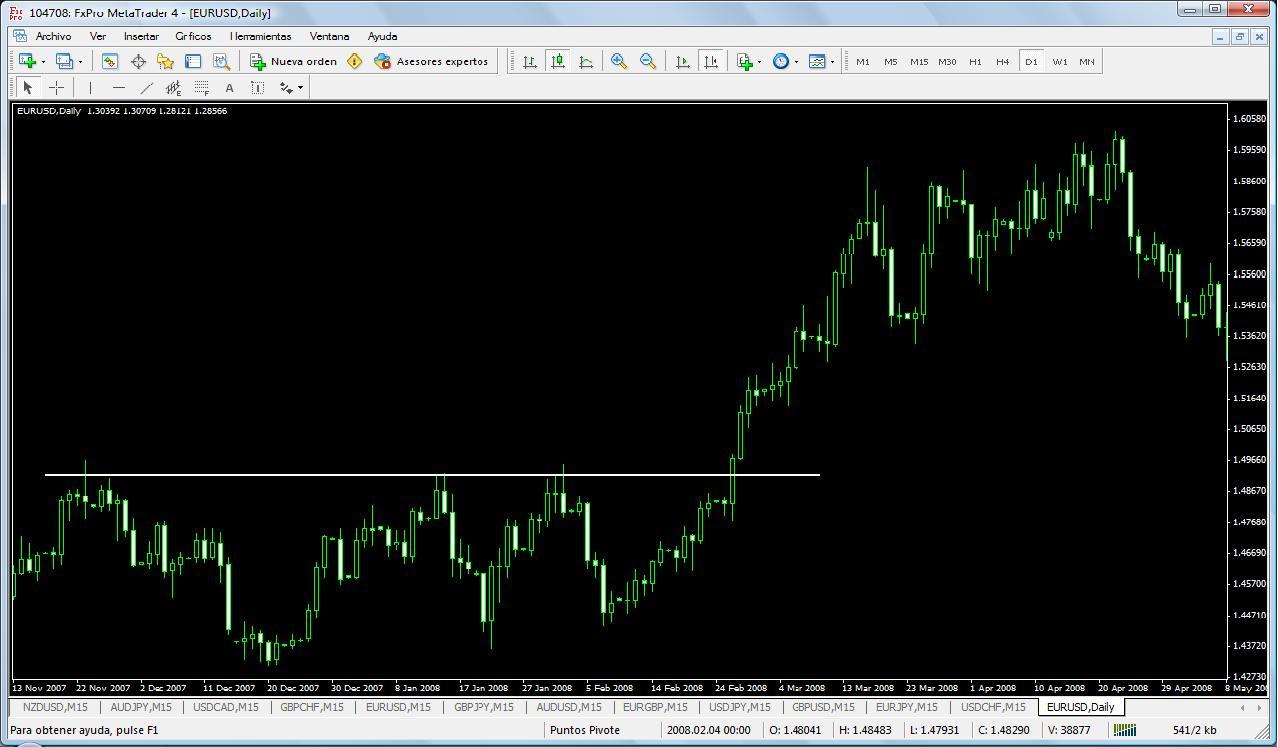Switch to the GBPJPY,M15 chart tab
Image resolution: width=1278 pixels, height=747 pixels.
pos(484,707)
